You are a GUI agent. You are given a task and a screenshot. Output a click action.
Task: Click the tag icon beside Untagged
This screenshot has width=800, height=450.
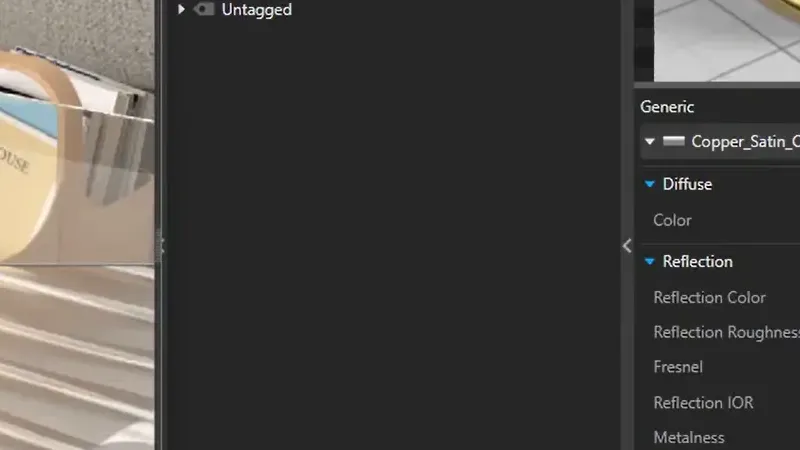(x=204, y=9)
